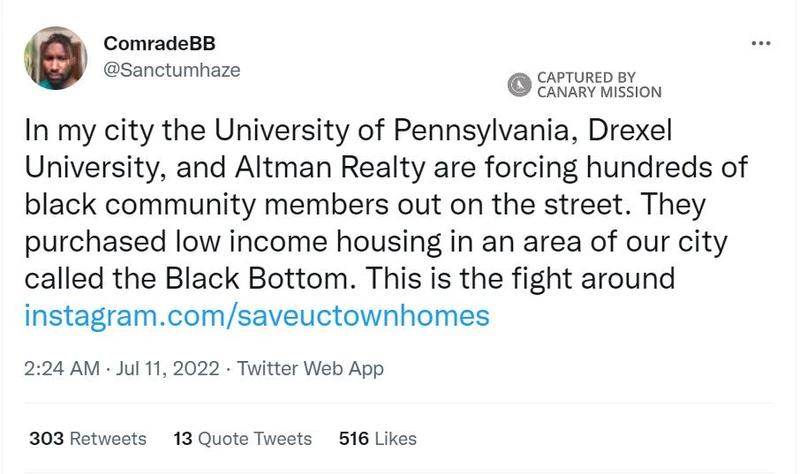Image resolution: width=800 pixels, height=474 pixels.
Task: Click ComradeBB's profile picture
Action: pyautogui.click(x=57, y=57)
